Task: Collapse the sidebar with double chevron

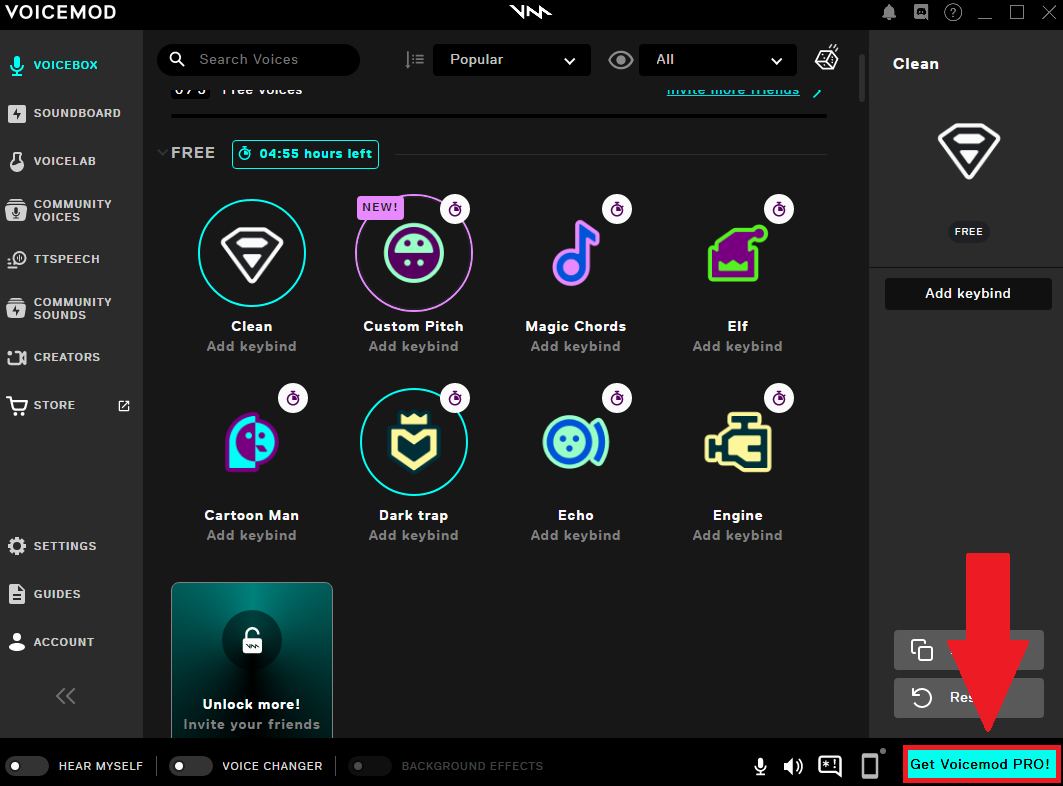Action: 66,696
